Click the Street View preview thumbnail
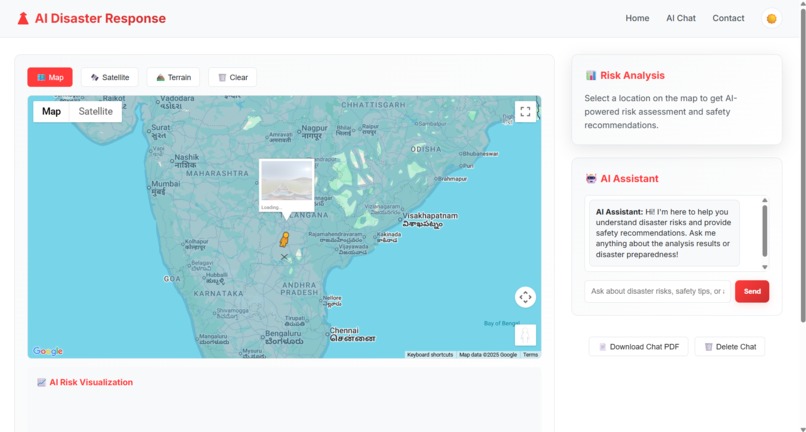This screenshot has height=432, width=806. tap(286, 182)
